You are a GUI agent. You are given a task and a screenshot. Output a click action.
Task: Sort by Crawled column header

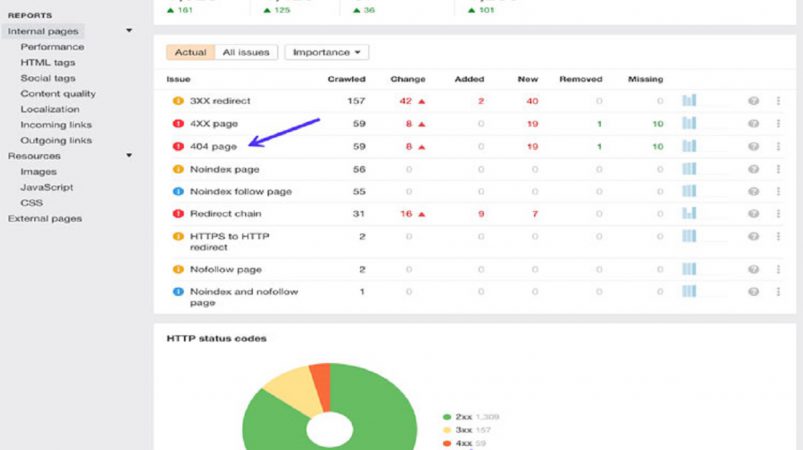[346, 79]
